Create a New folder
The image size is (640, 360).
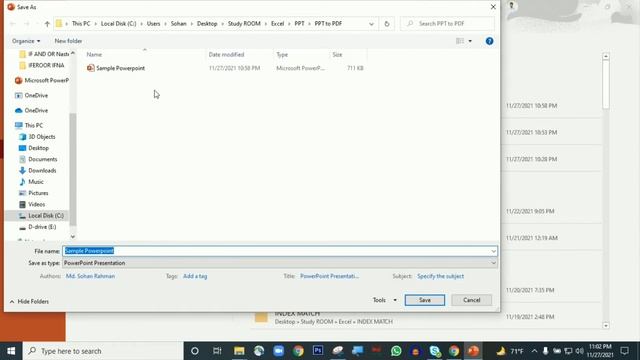pyautogui.click(x=68, y=41)
